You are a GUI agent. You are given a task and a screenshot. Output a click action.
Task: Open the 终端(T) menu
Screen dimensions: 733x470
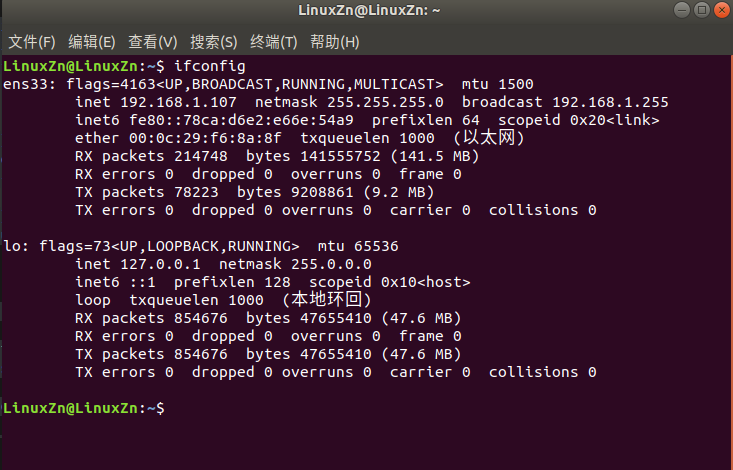[x=273, y=42]
